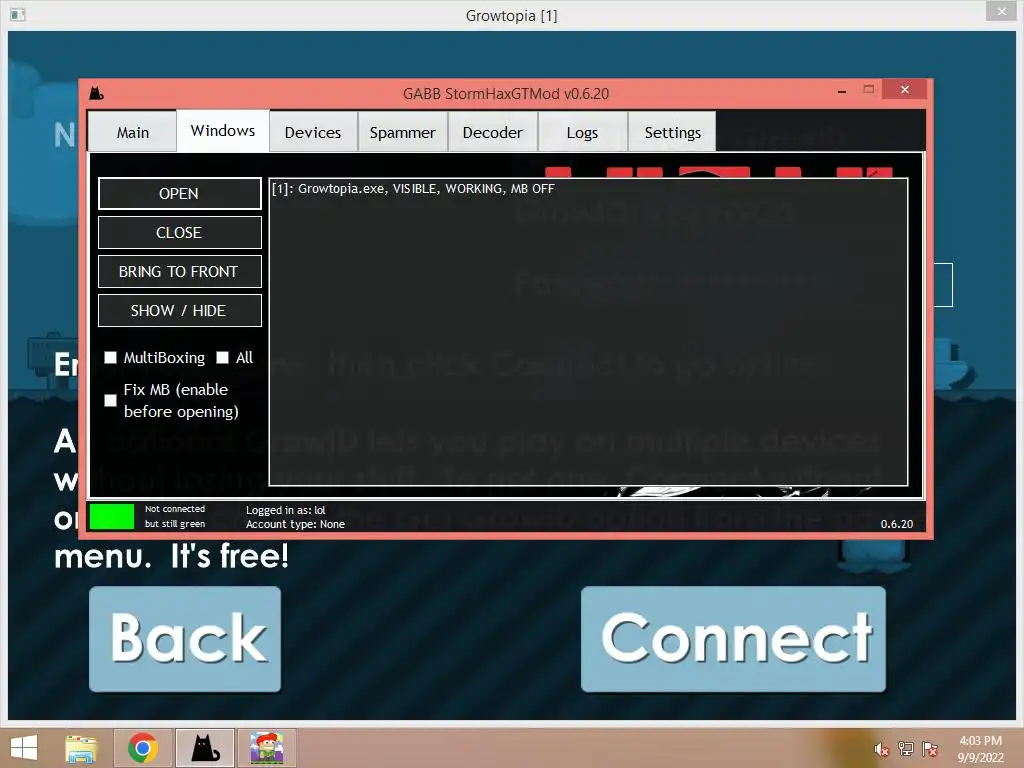Image resolution: width=1024 pixels, height=768 pixels.
Task: Enable the MultiBoxing checkbox
Action: 110,357
